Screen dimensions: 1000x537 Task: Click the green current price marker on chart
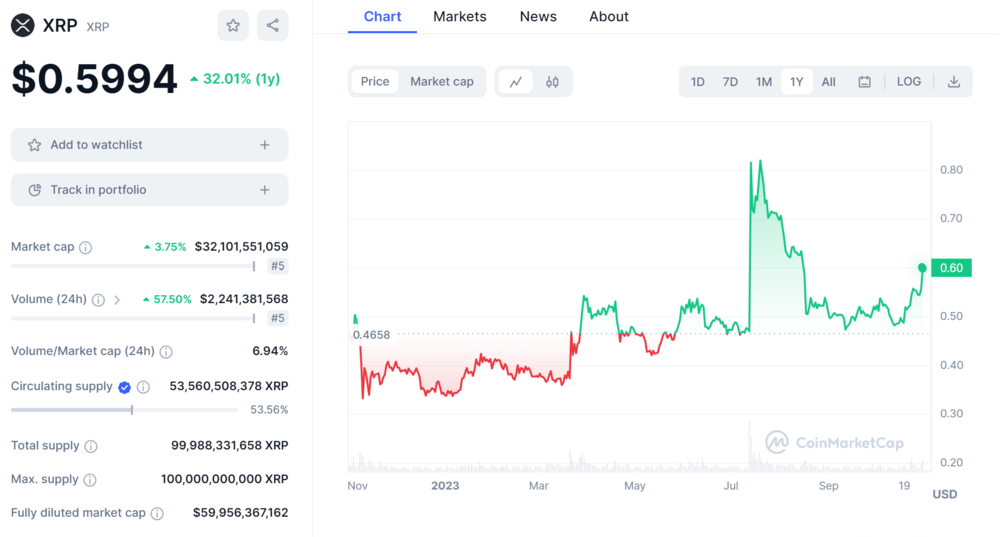tap(922, 267)
